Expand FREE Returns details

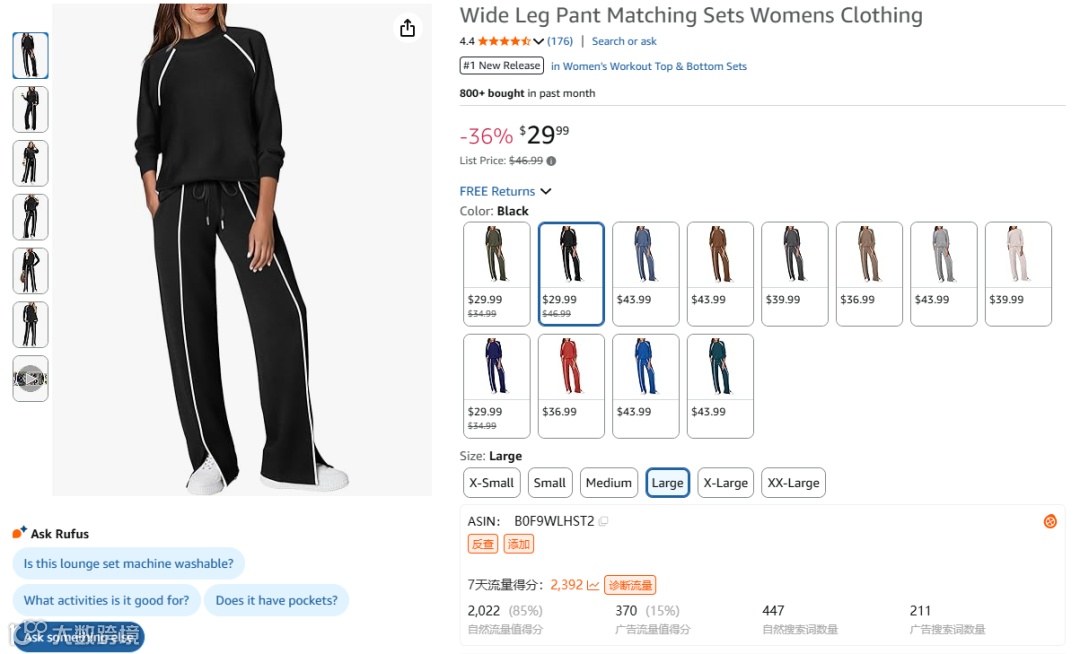click(546, 191)
